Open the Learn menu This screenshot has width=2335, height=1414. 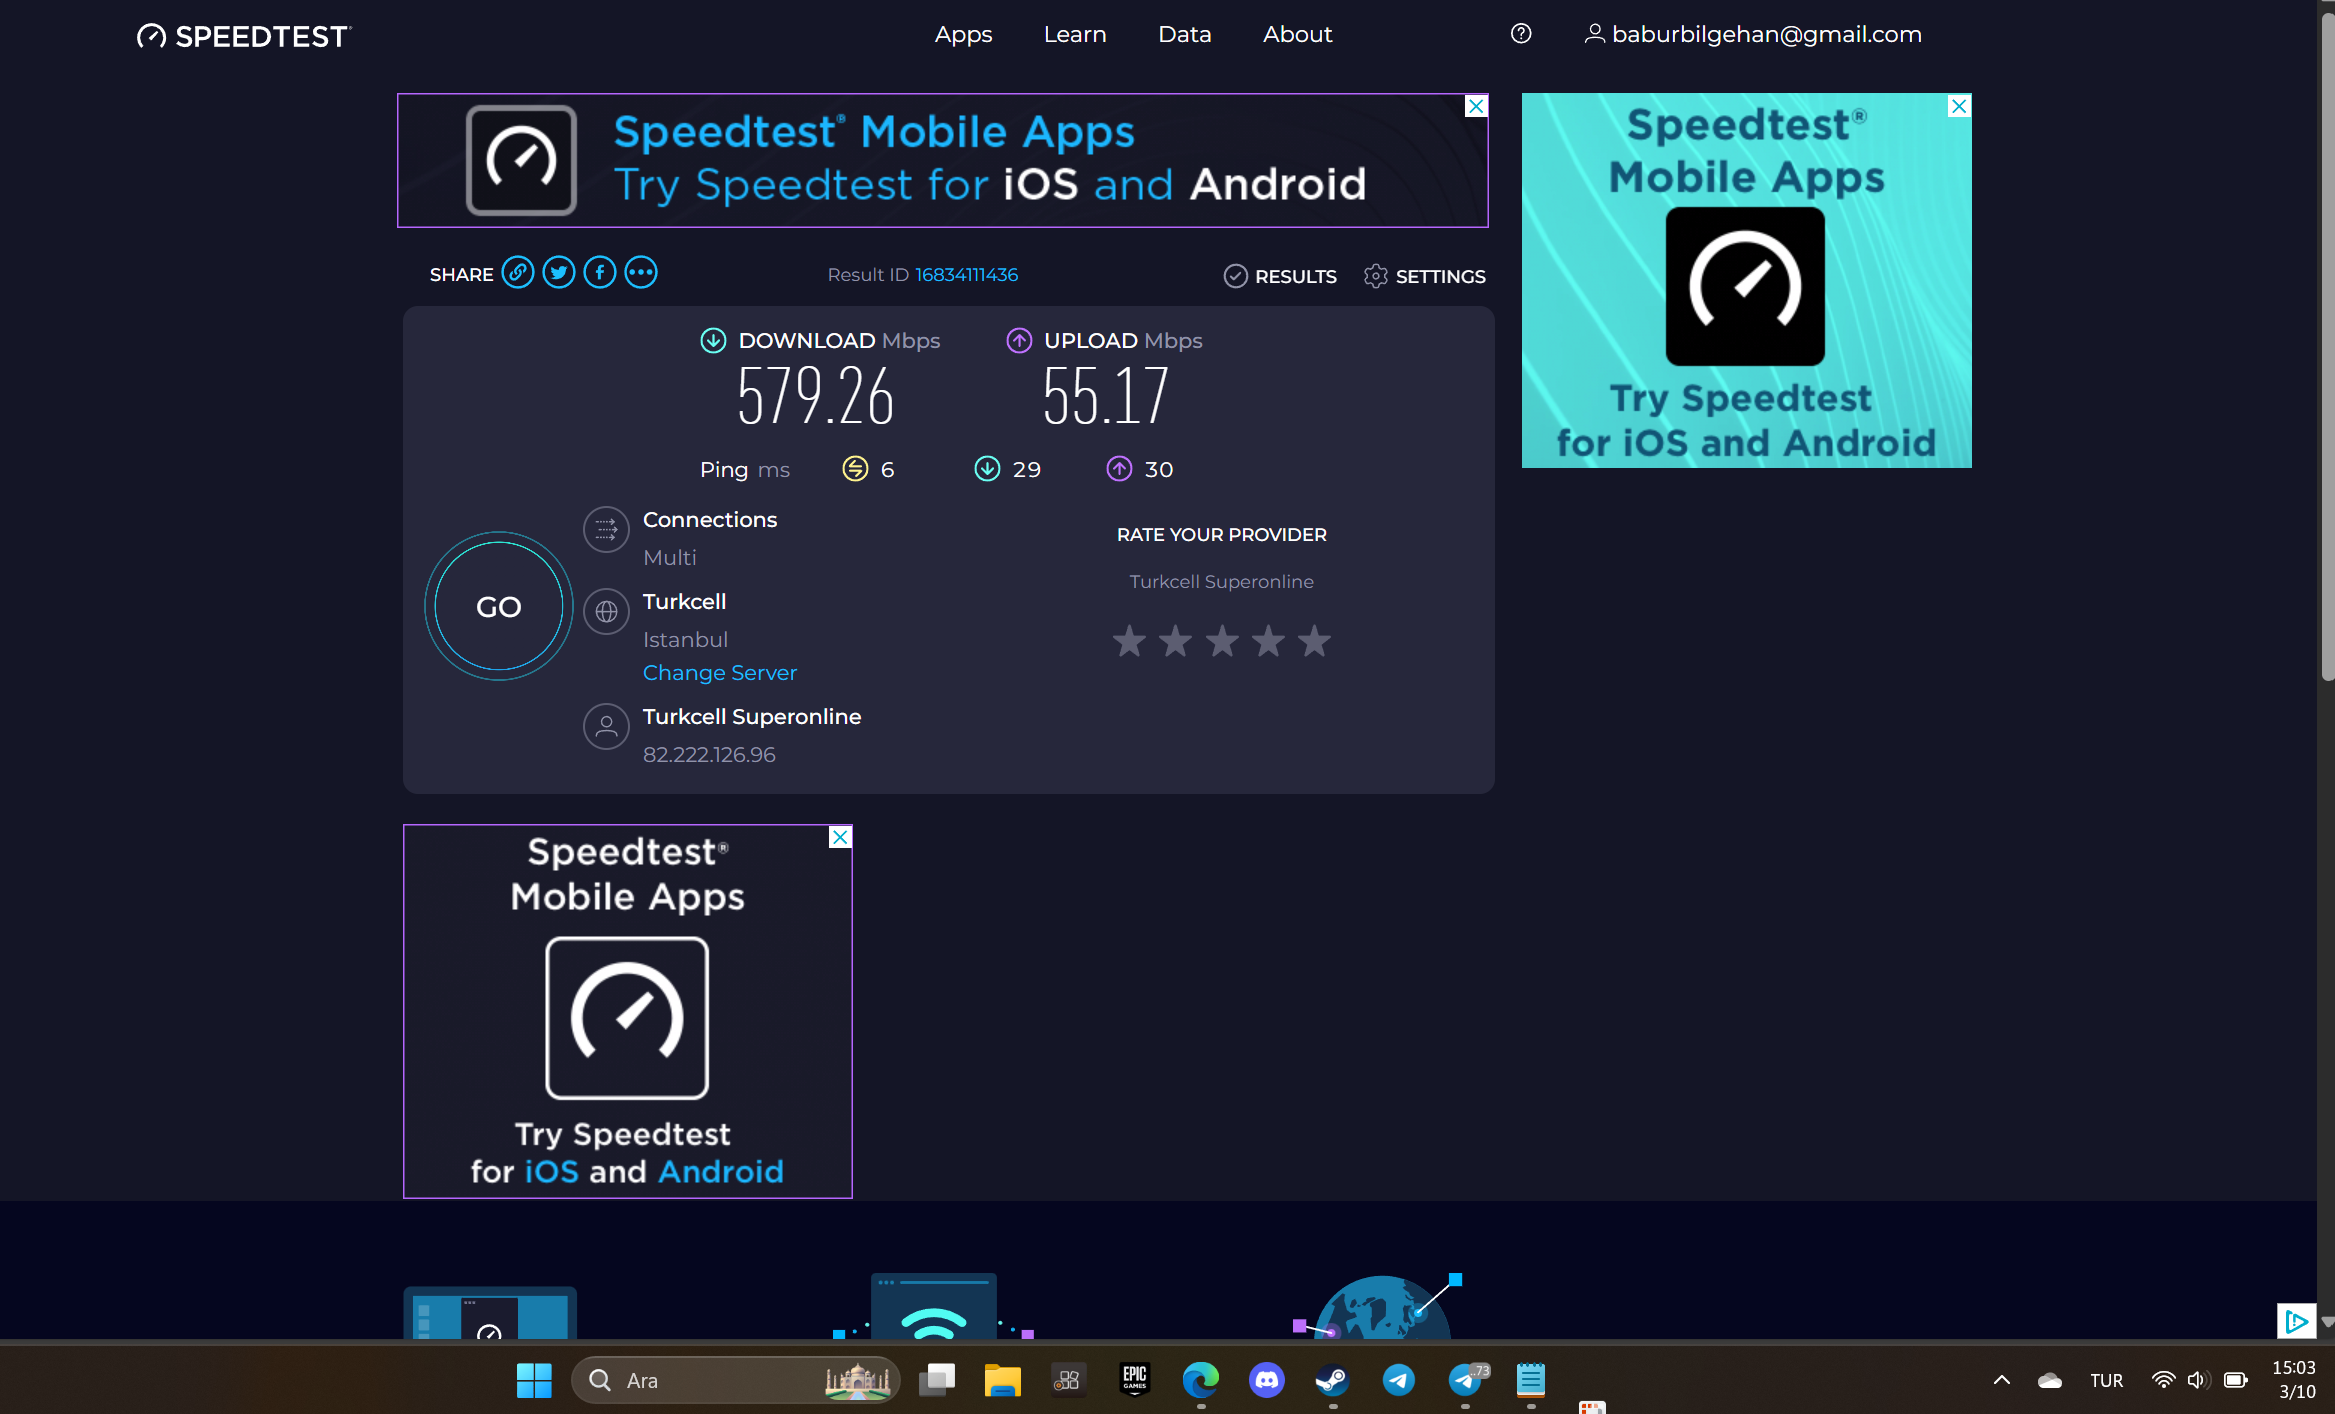point(1075,34)
